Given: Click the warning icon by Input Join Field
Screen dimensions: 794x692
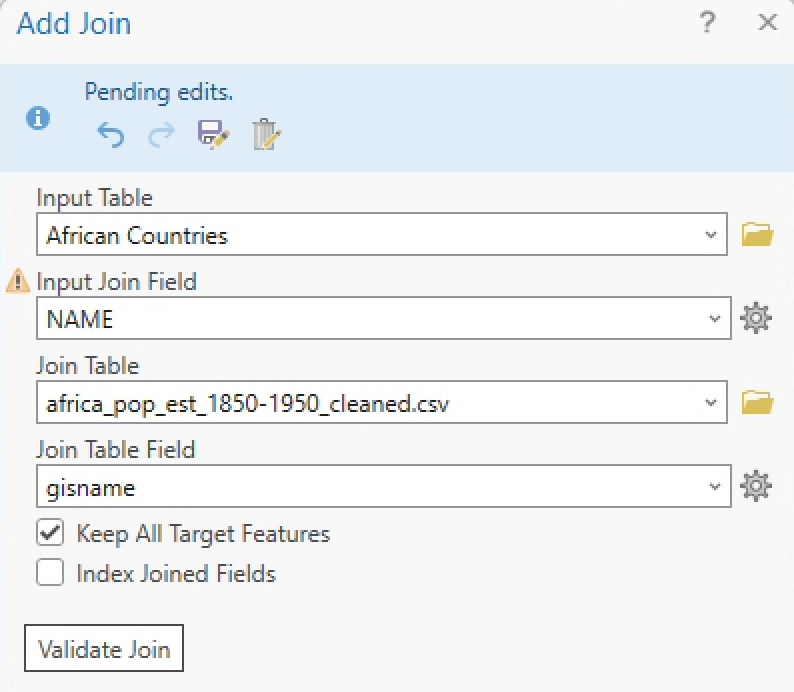Looking at the screenshot, I should click(x=18, y=283).
